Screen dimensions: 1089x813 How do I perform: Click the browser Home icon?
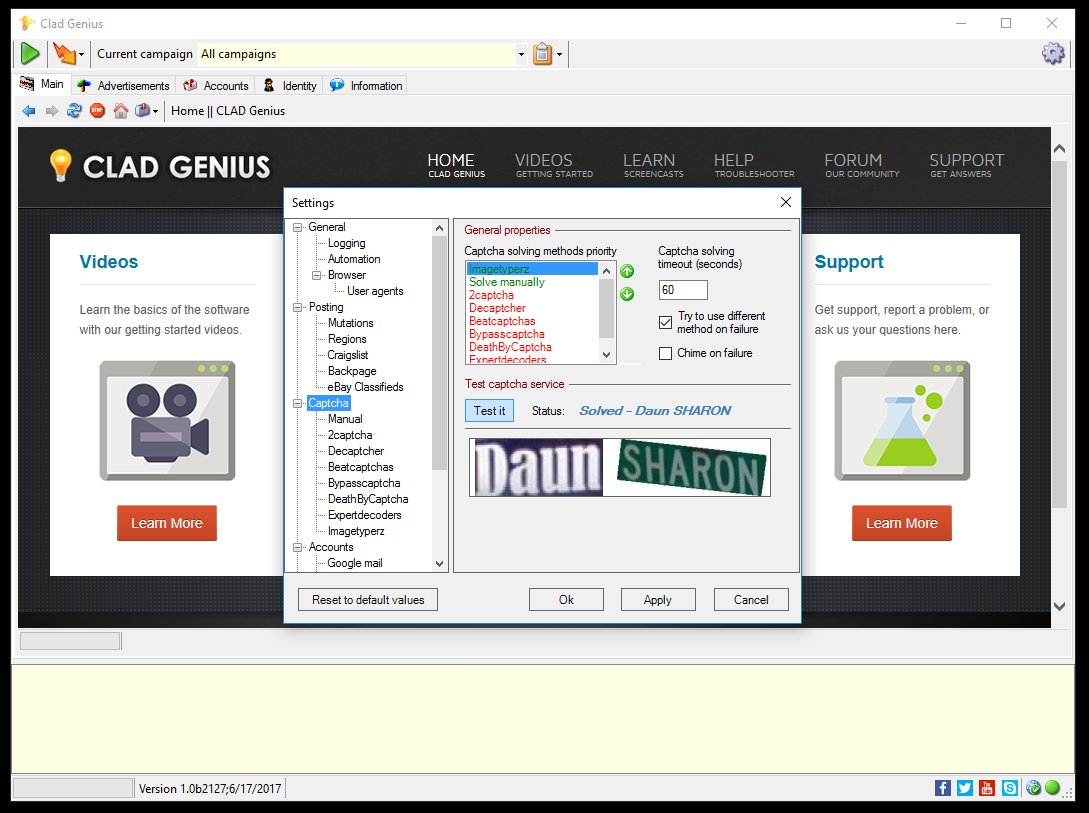[x=121, y=110]
